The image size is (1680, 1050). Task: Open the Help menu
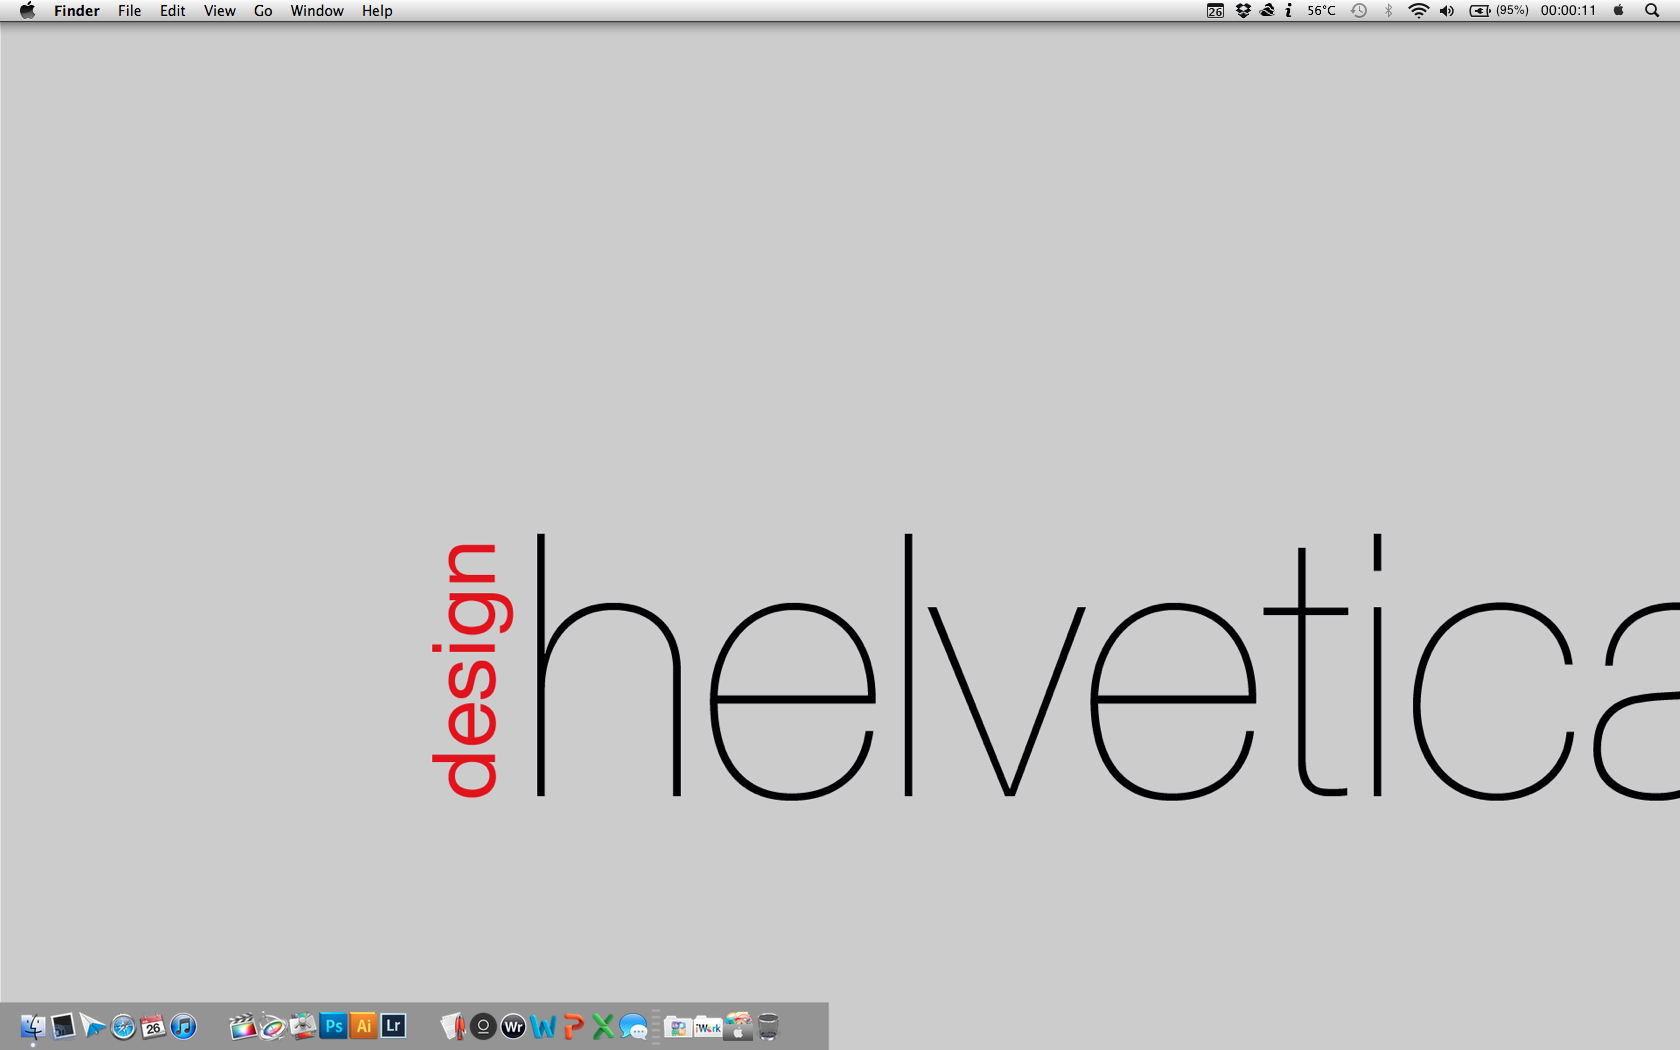pos(377,11)
